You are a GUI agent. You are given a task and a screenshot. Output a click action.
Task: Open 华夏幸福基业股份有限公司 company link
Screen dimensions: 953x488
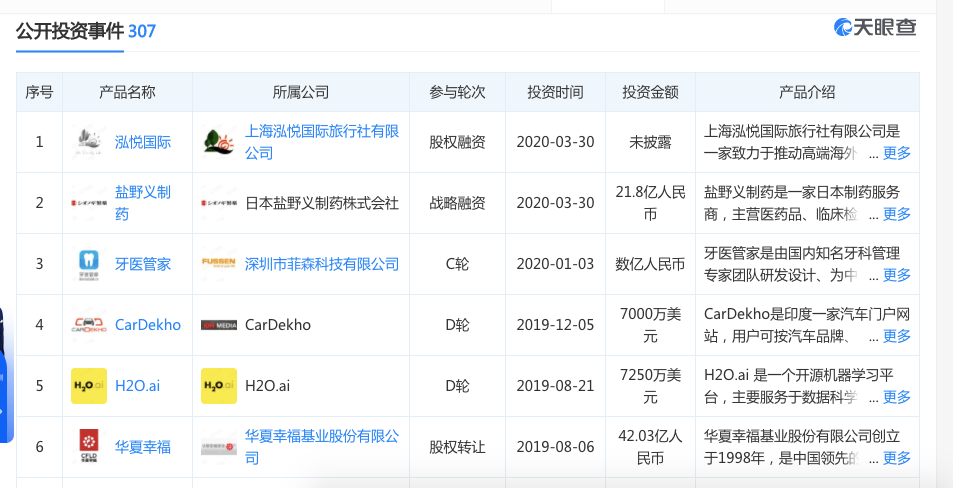pos(322,447)
